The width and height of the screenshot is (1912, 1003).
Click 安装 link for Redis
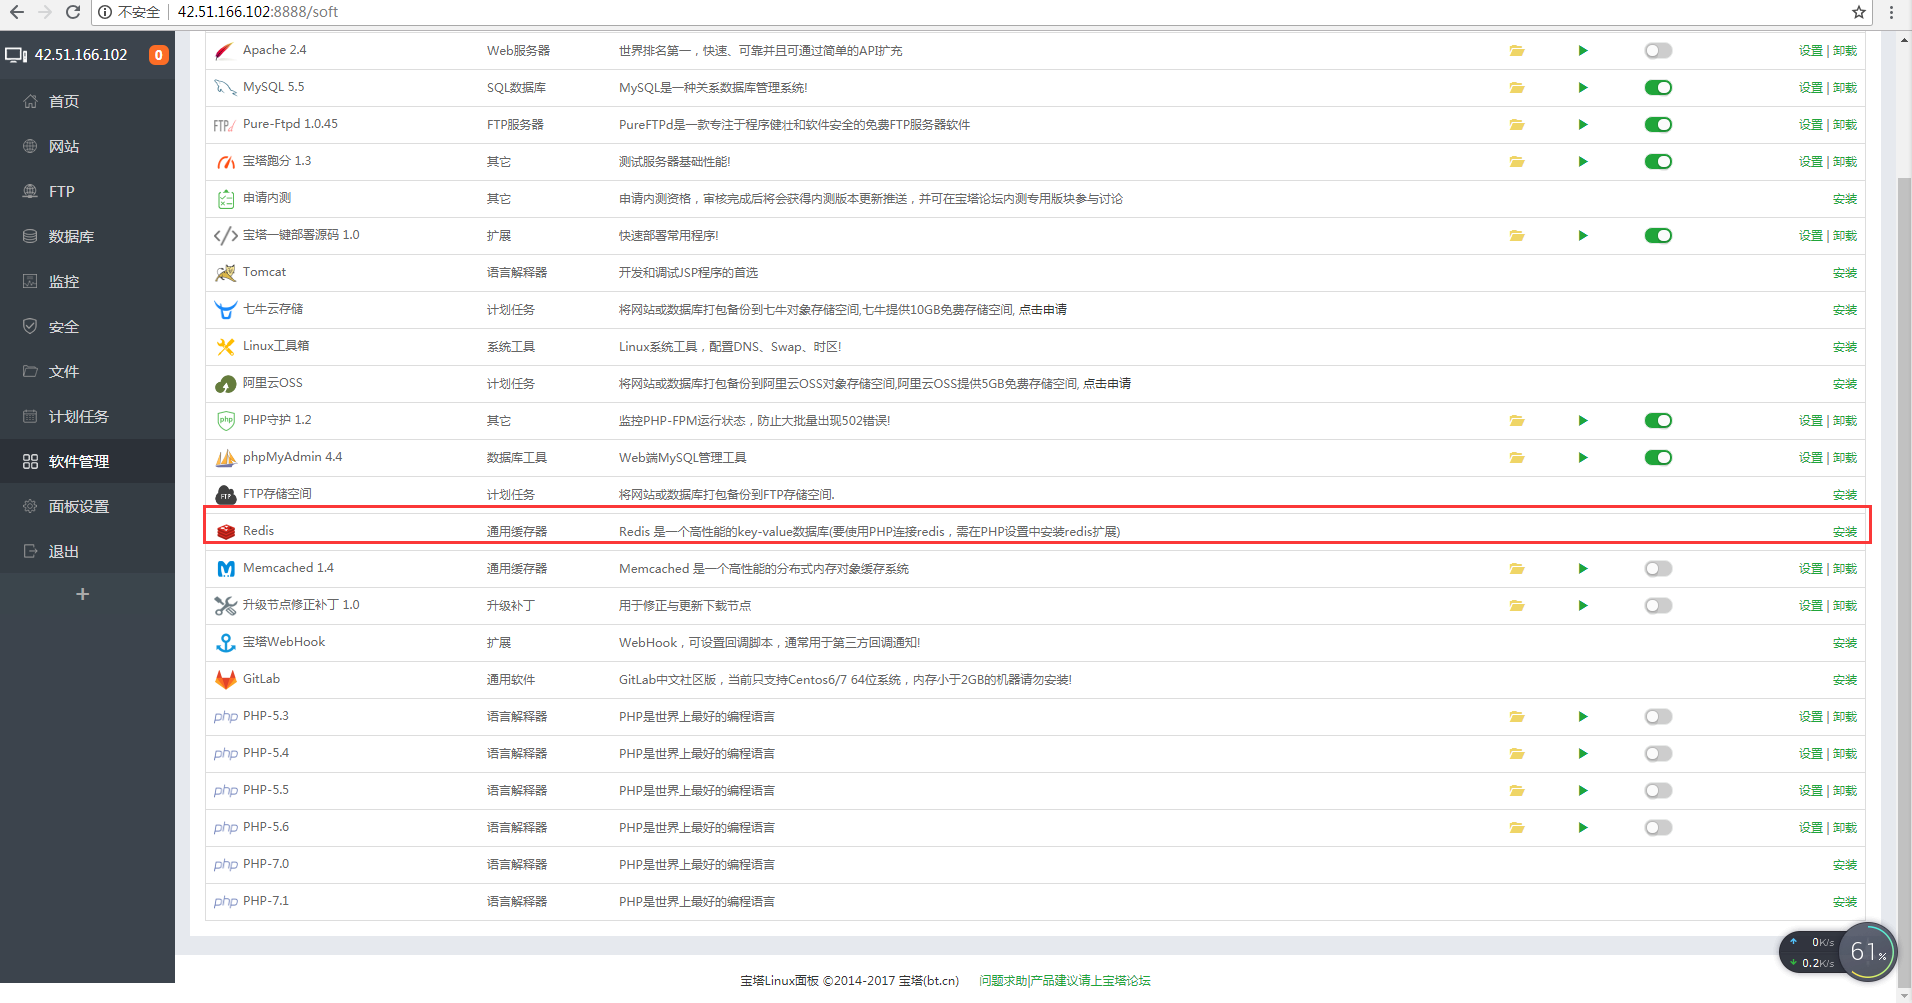pyautogui.click(x=1845, y=532)
